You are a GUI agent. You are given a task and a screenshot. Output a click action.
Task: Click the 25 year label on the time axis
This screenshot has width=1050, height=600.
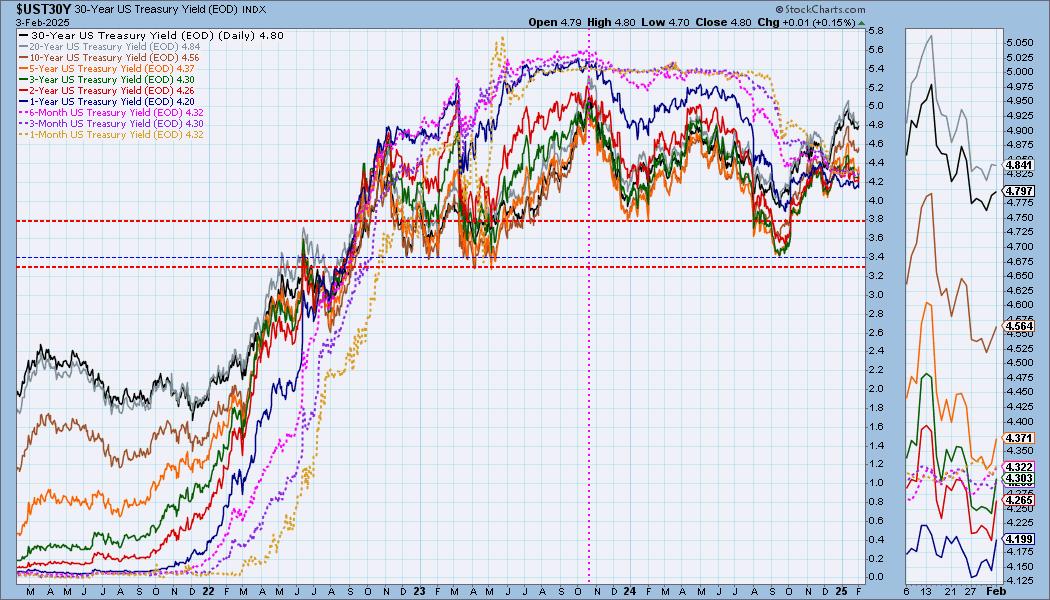point(840,591)
